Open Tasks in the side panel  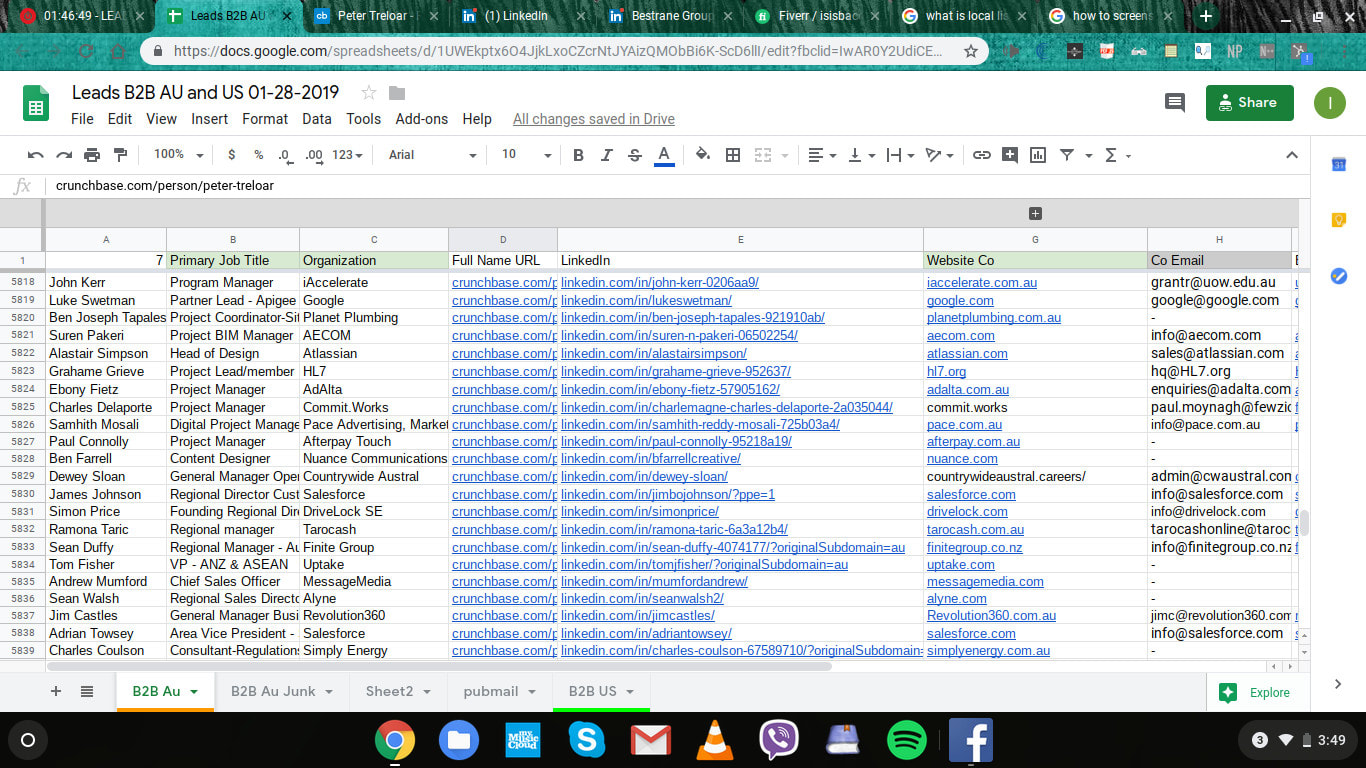1339,276
